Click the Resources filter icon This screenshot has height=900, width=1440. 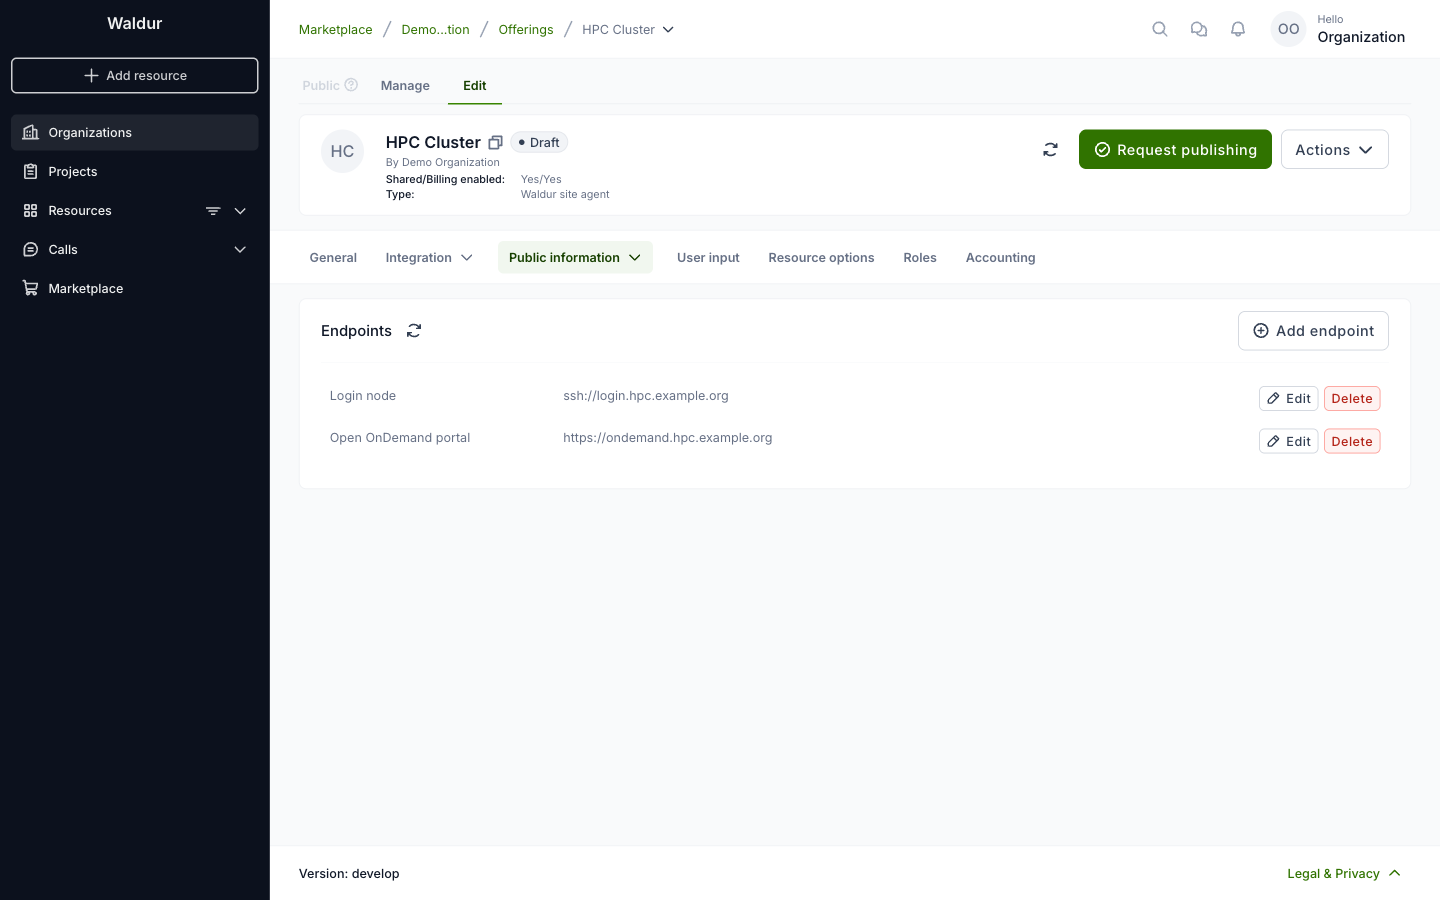[x=213, y=211]
